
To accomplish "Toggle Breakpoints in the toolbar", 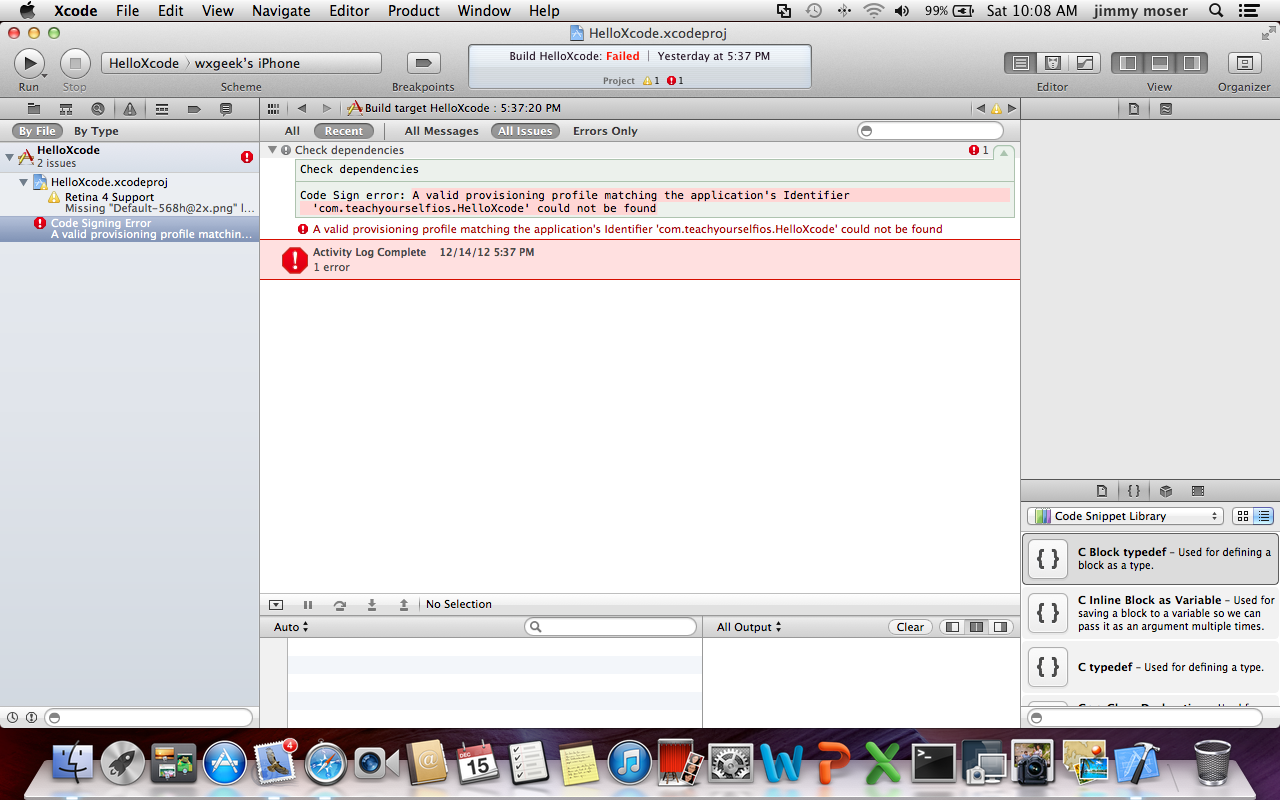I will 423,63.
